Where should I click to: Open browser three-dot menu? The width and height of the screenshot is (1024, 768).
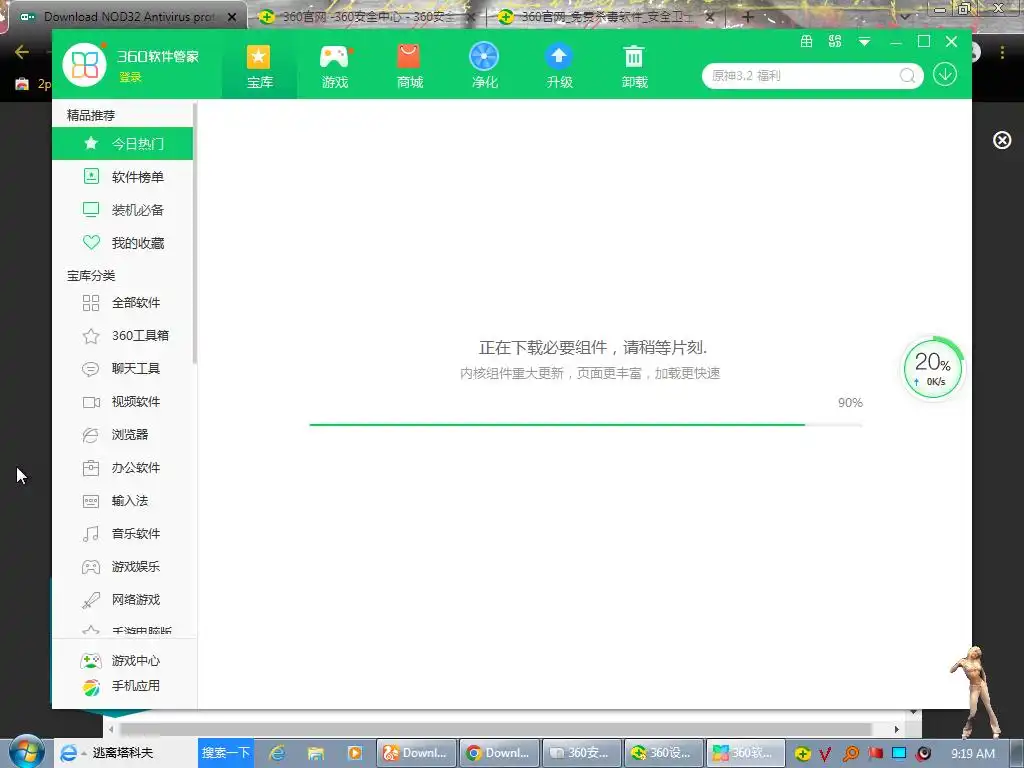[x=1002, y=52]
